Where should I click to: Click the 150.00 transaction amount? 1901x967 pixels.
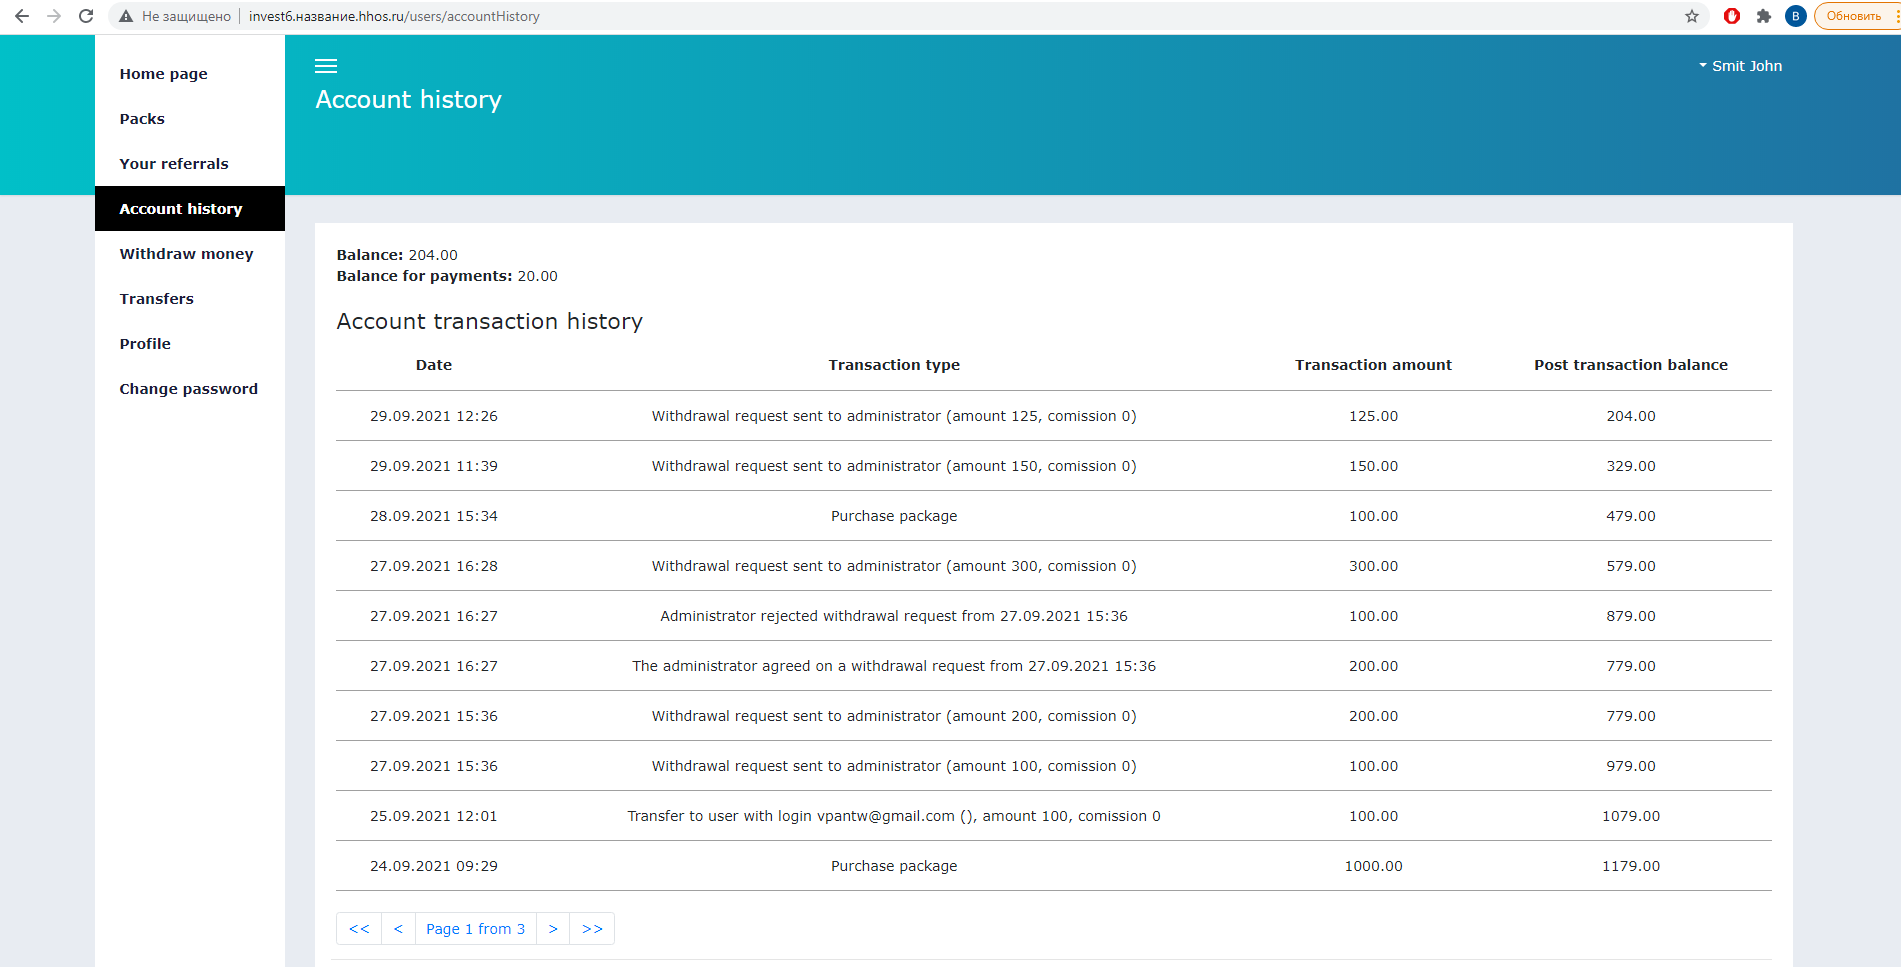(x=1373, y=466)
